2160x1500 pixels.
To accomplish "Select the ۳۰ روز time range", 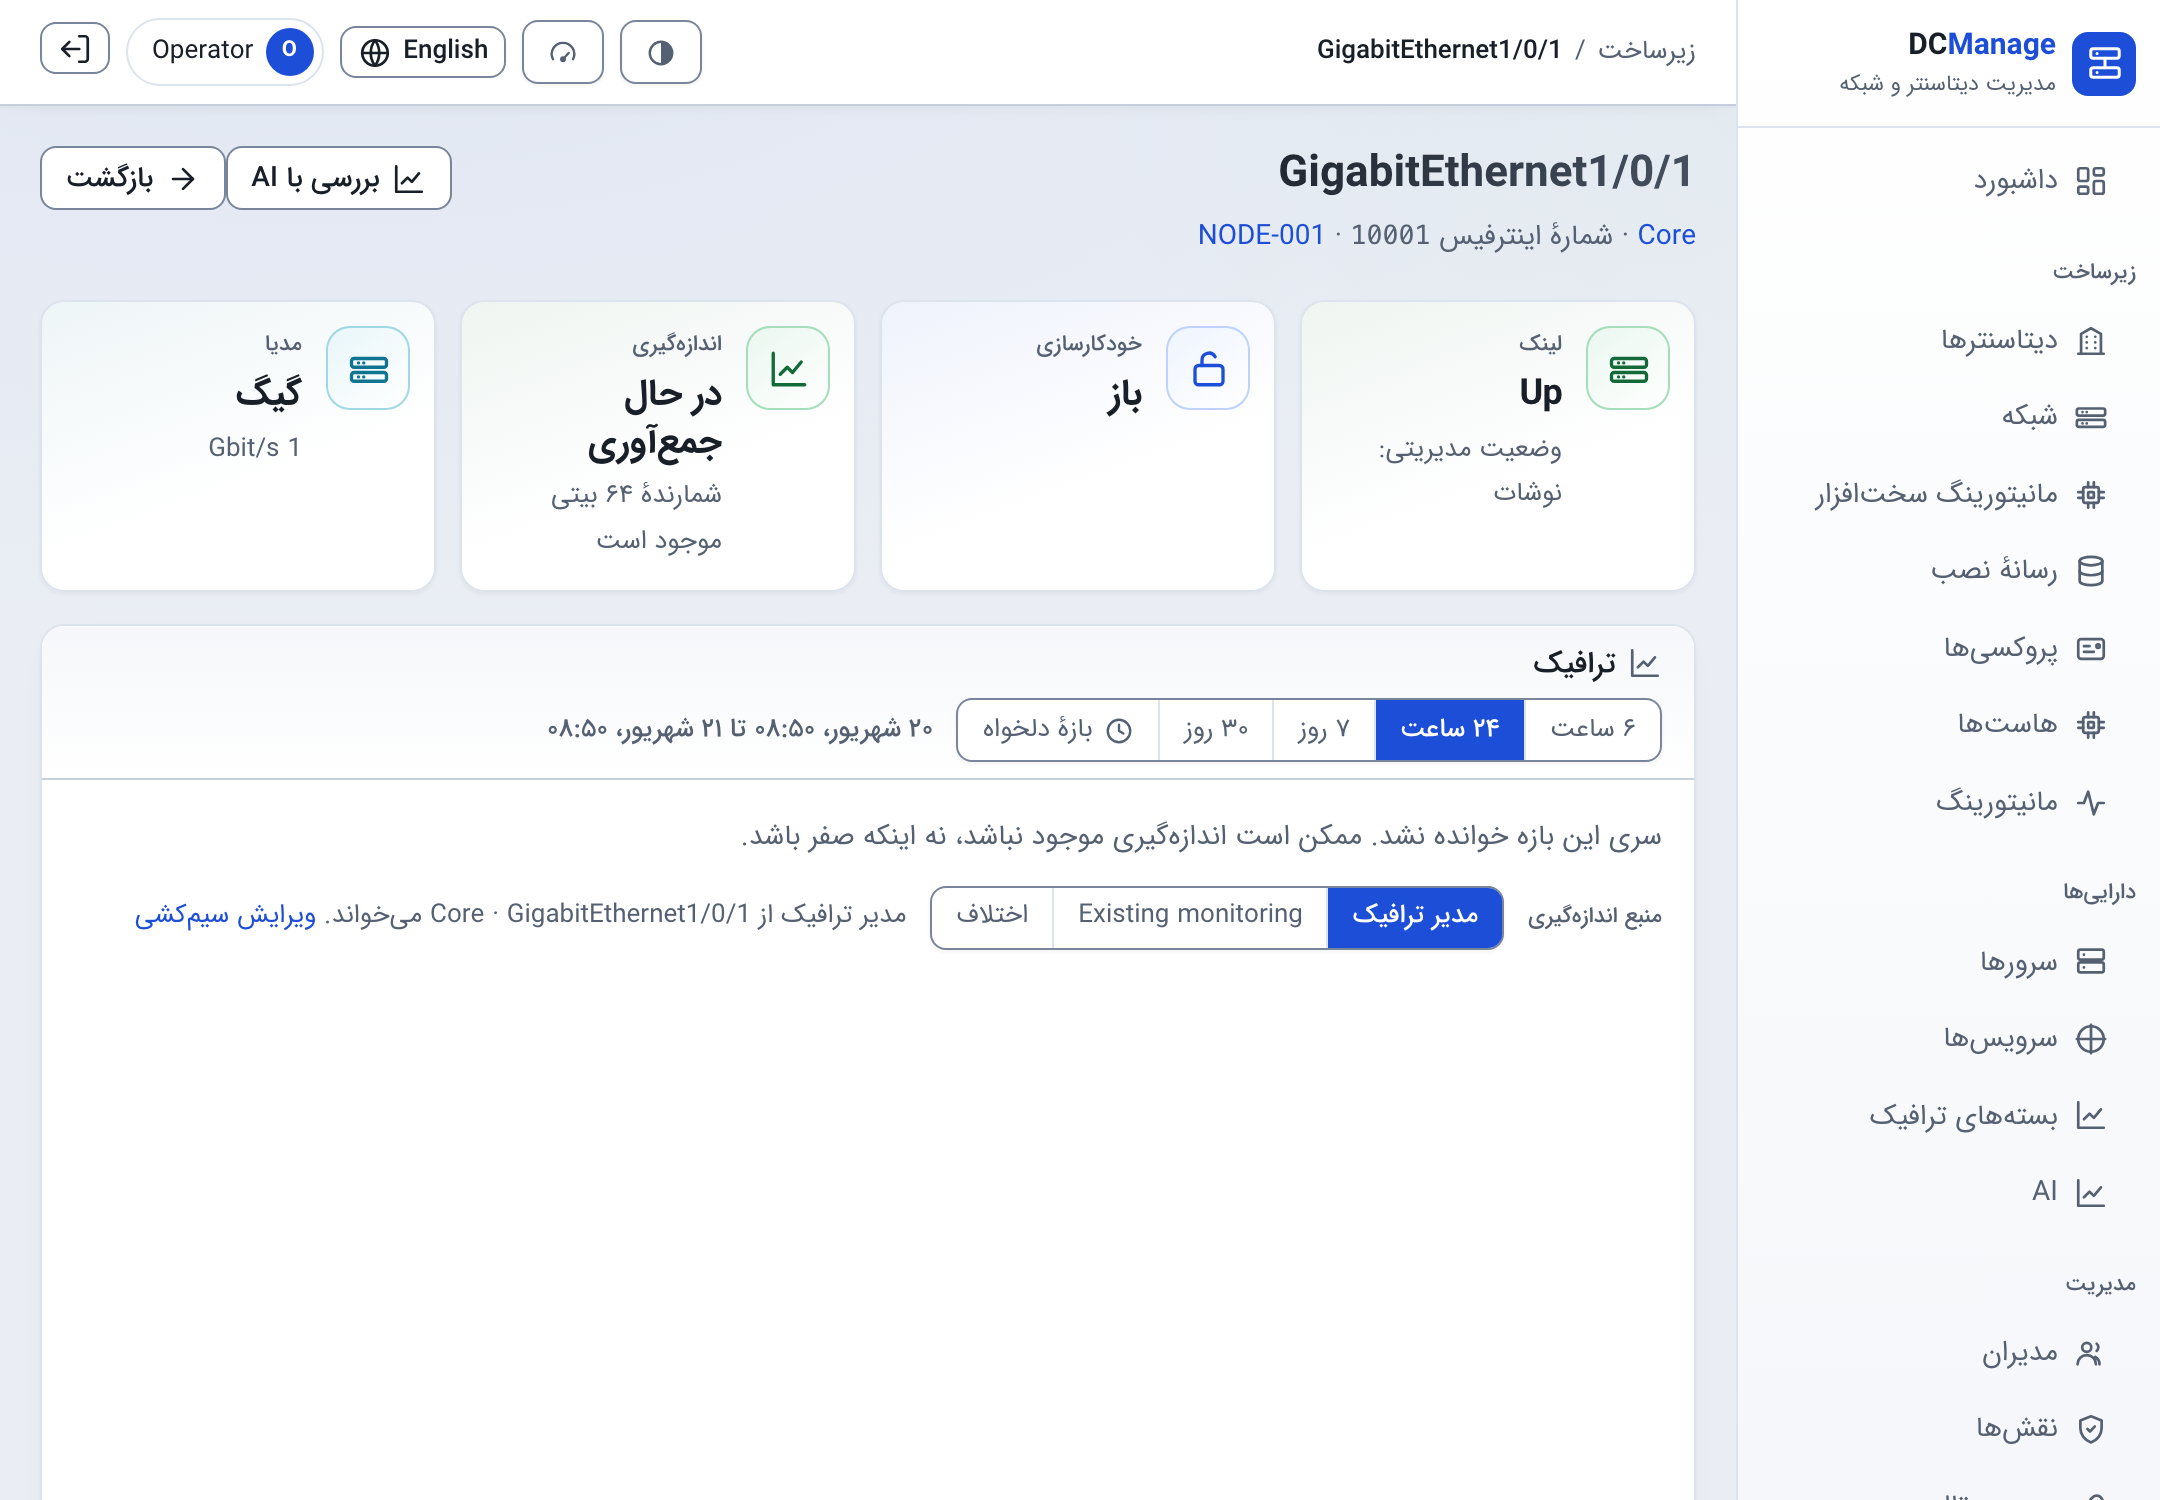I will pos(1215,729).
